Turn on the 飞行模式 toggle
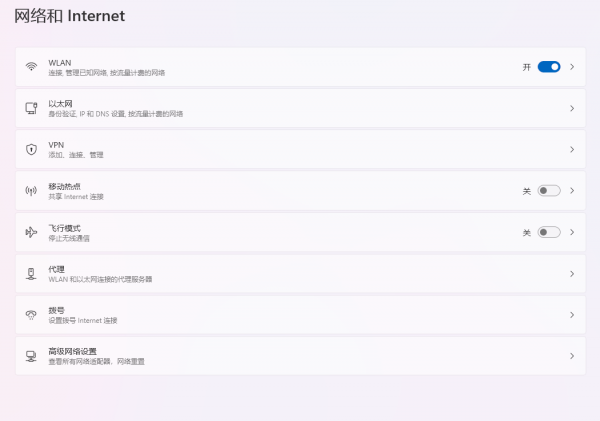Image resolution: width=600 pixels, height=421 pixels. [x=548, y=232]
